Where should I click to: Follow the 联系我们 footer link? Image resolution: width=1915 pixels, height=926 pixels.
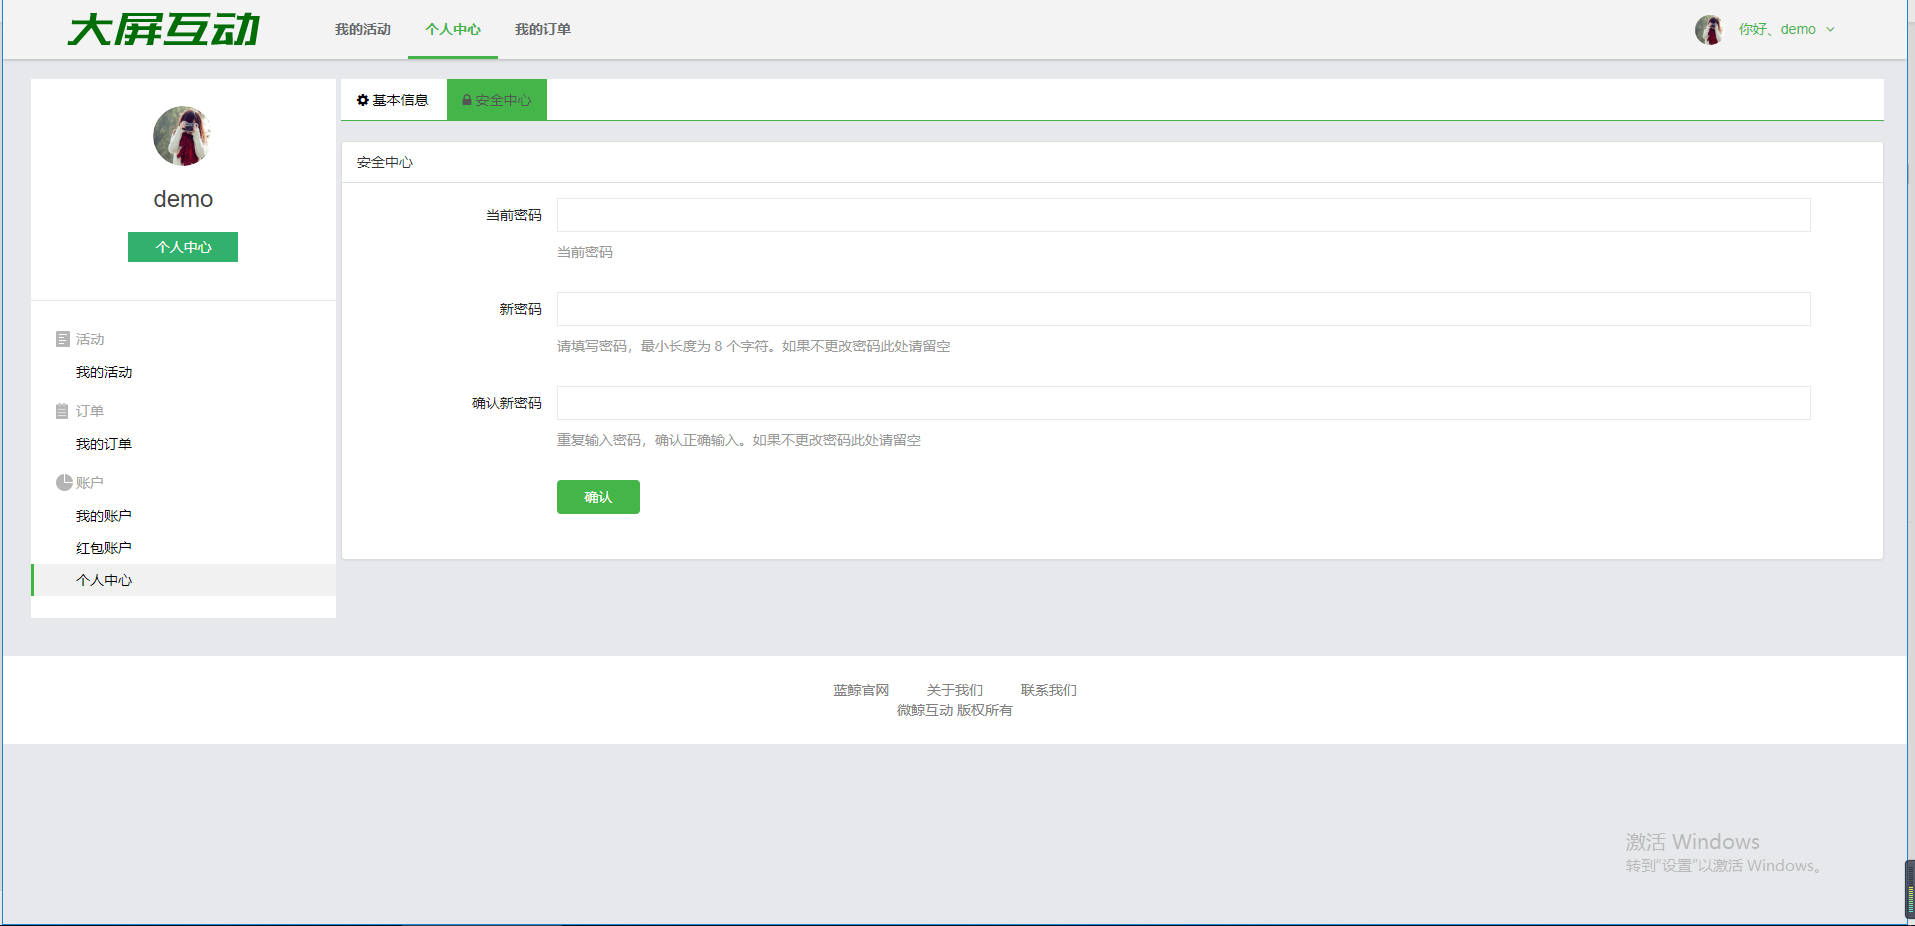click(x=1048, y=690)
